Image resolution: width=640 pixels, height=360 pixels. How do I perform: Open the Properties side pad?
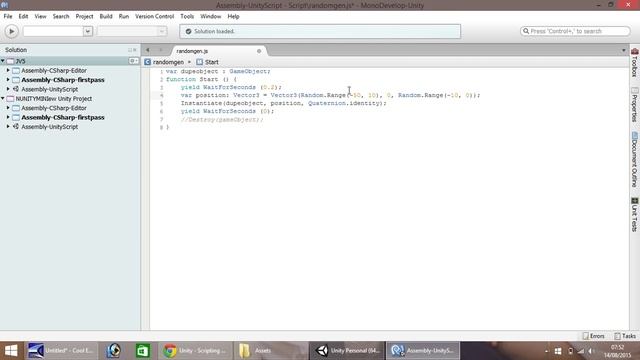coord(635,104)
